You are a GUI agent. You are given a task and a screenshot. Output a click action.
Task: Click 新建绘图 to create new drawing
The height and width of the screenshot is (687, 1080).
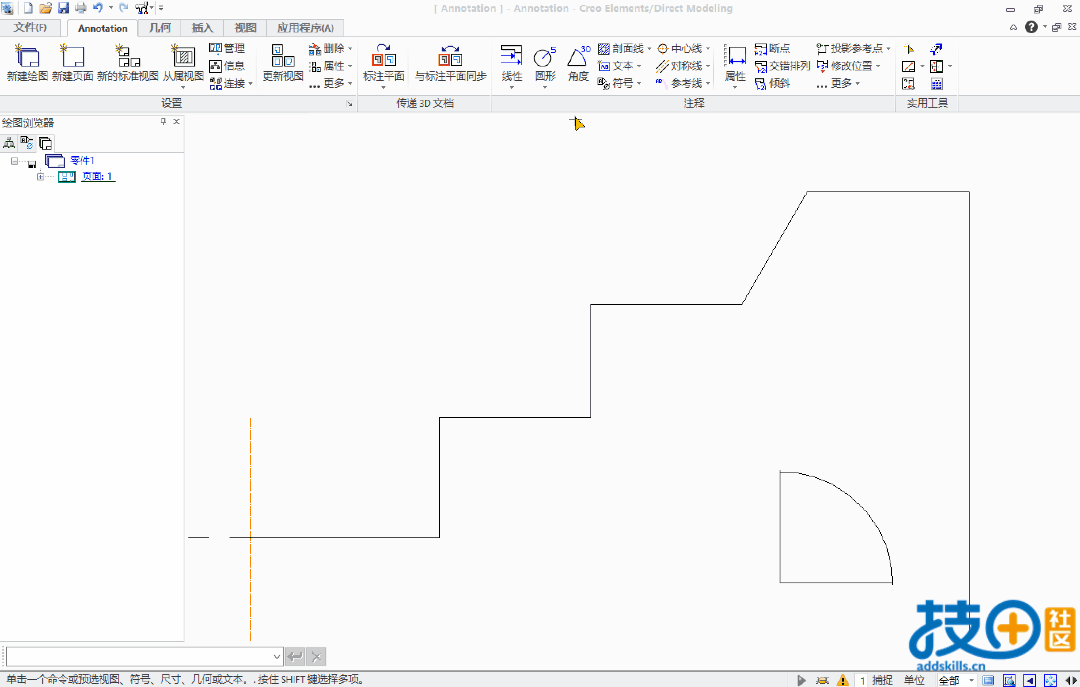(x=27, y=63)
